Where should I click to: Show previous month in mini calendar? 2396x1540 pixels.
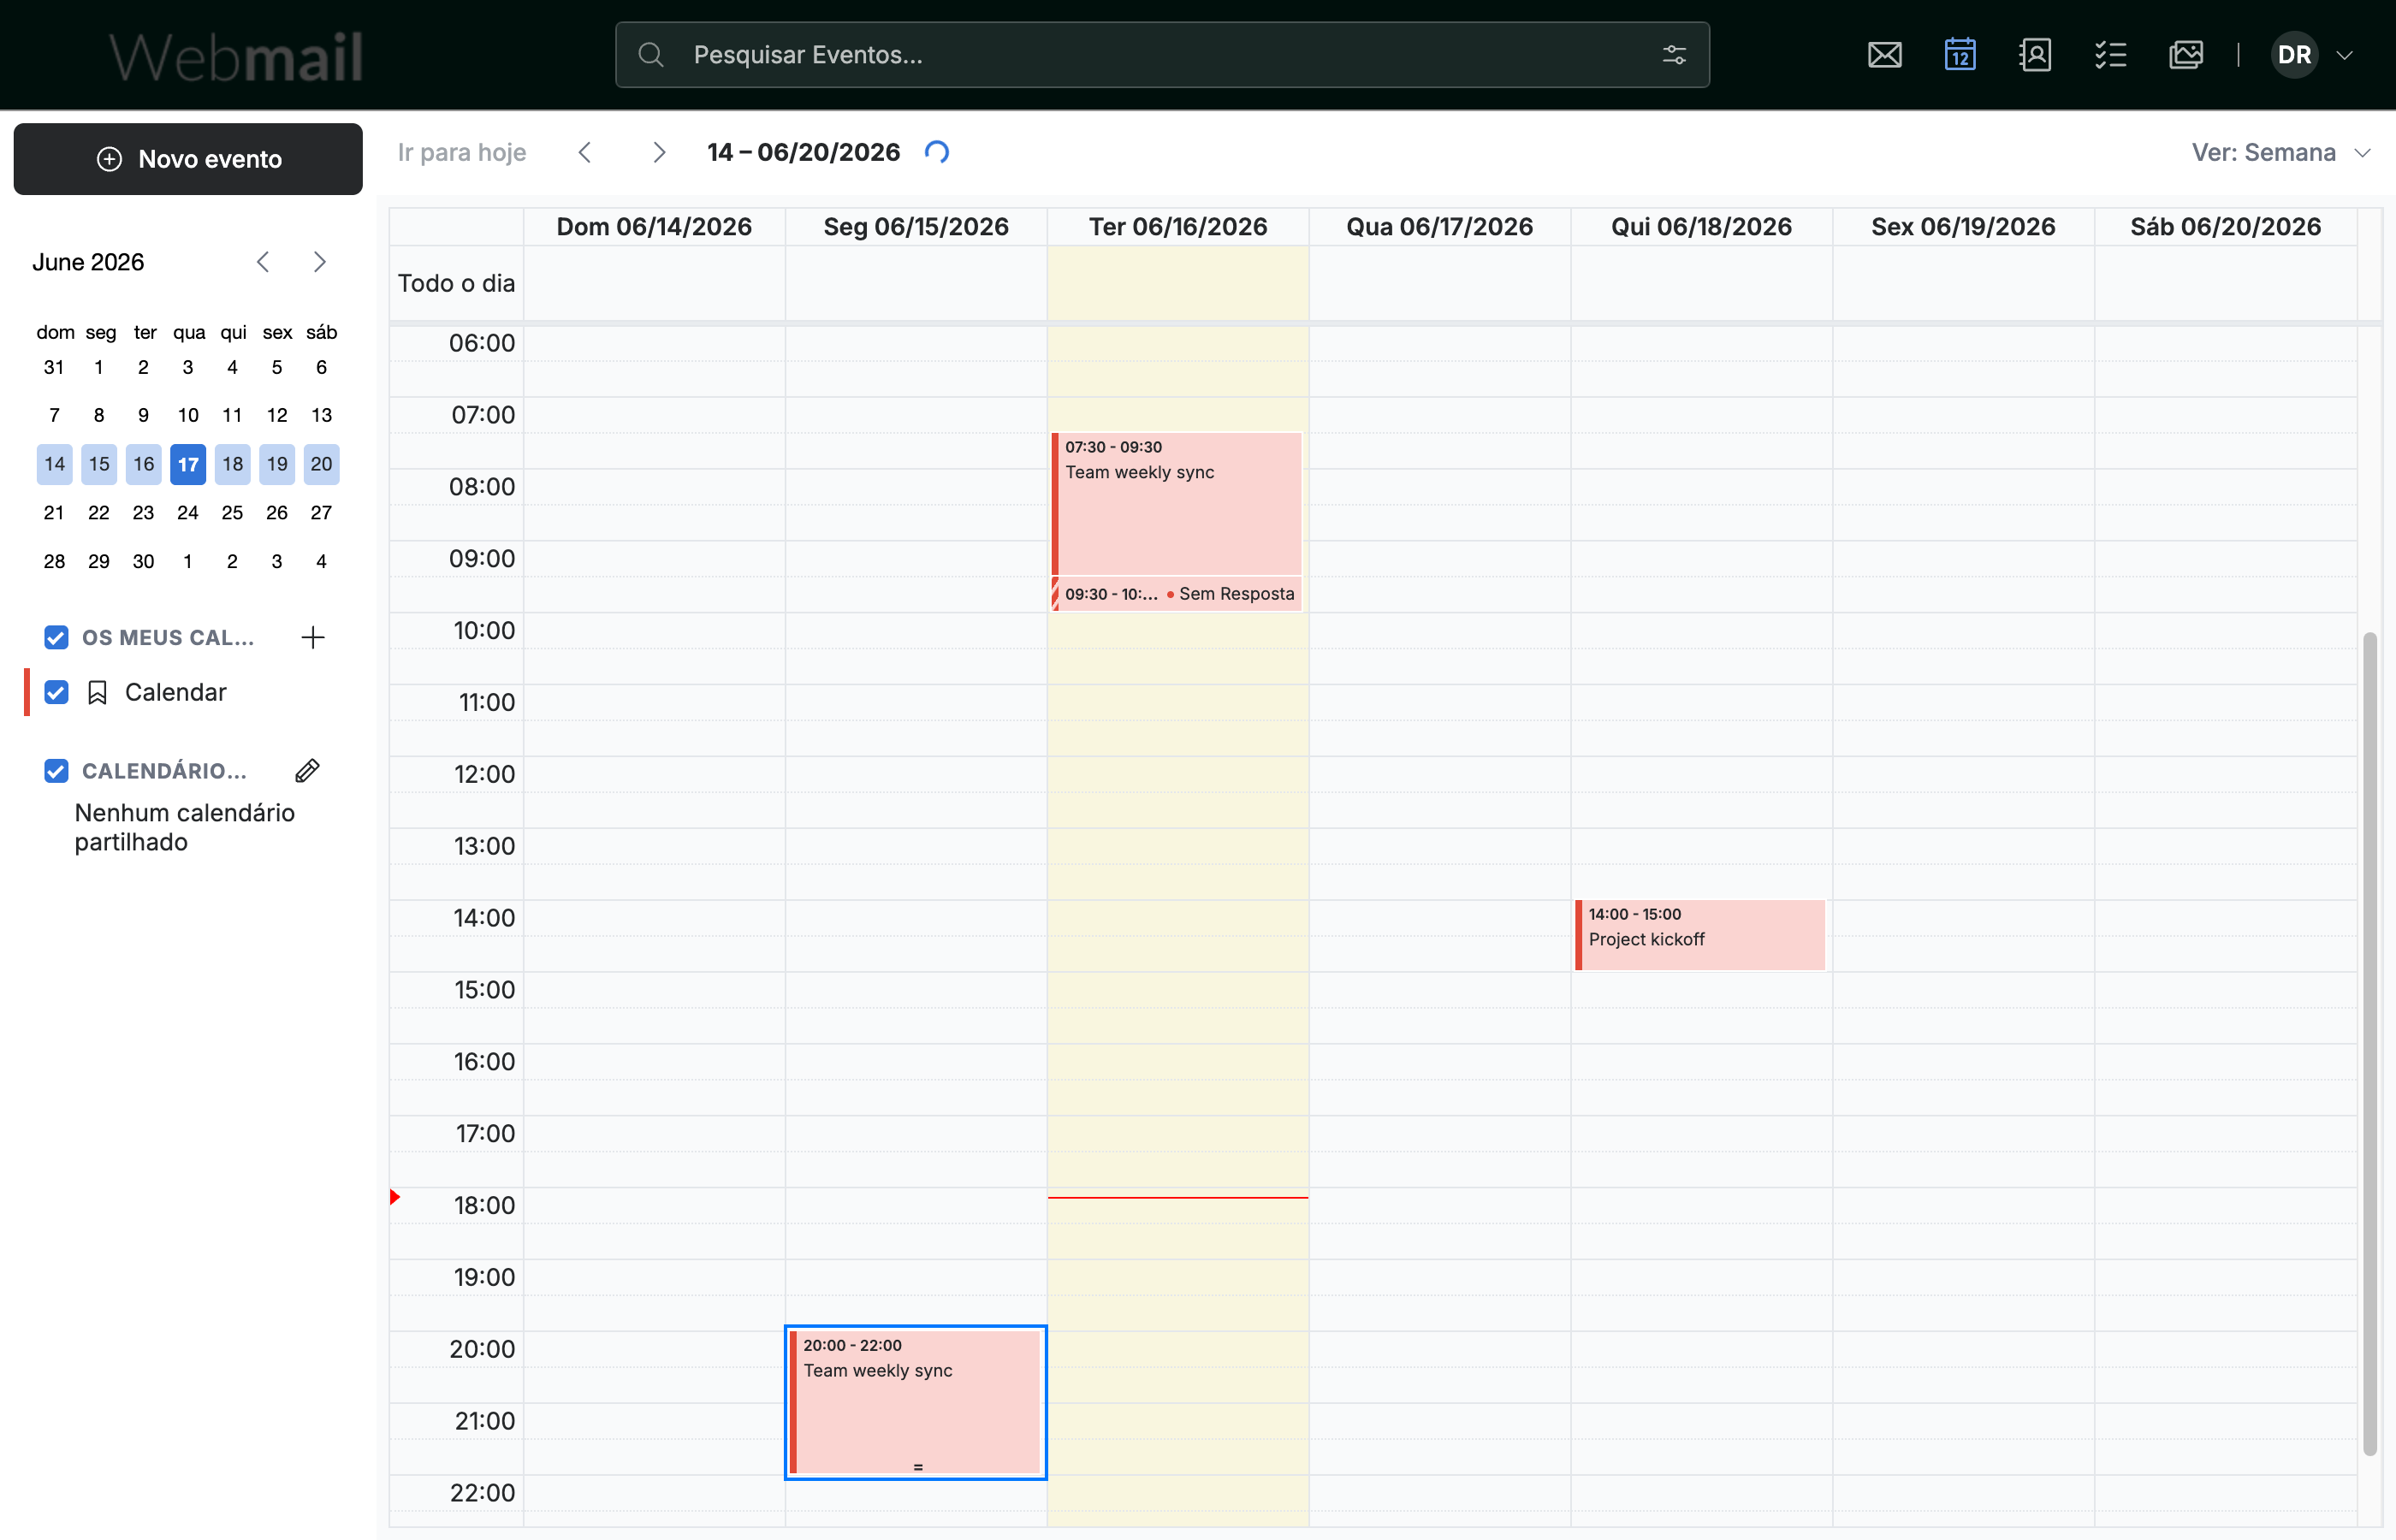click(263, 262)
